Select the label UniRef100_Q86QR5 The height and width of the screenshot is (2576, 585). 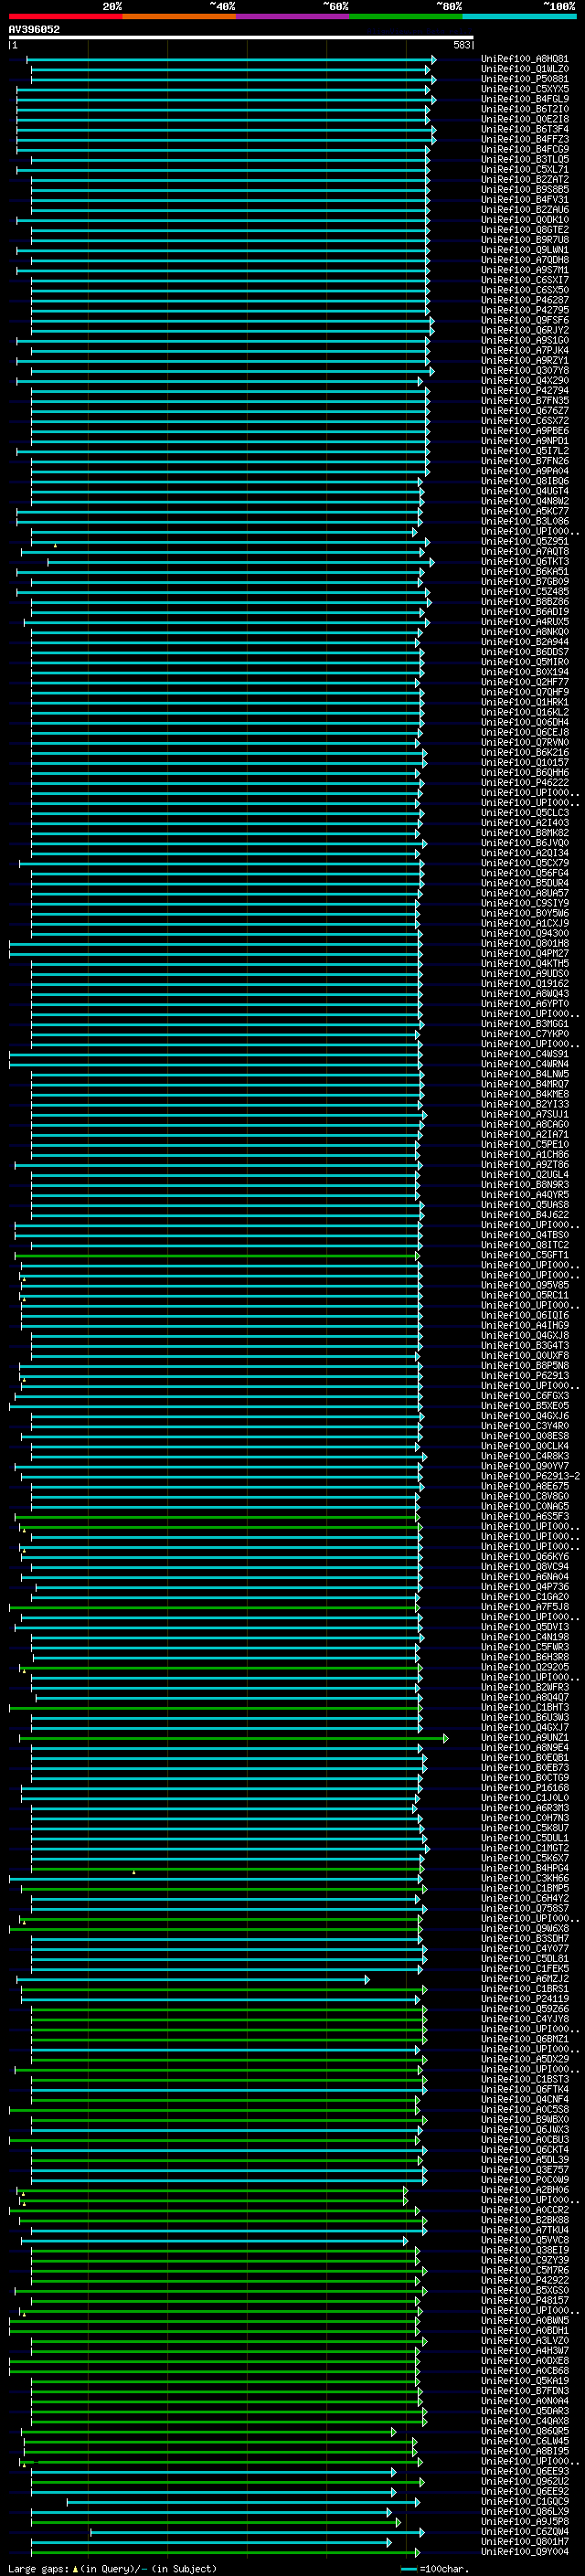525,2431
